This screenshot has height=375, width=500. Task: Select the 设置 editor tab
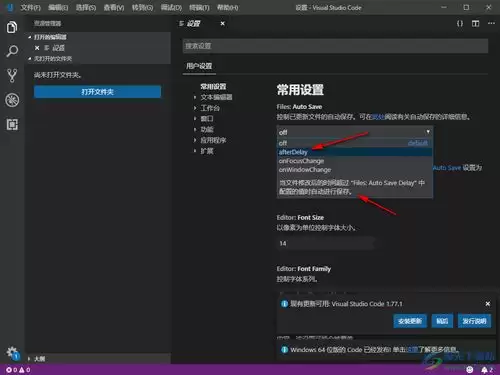(193, 24)
